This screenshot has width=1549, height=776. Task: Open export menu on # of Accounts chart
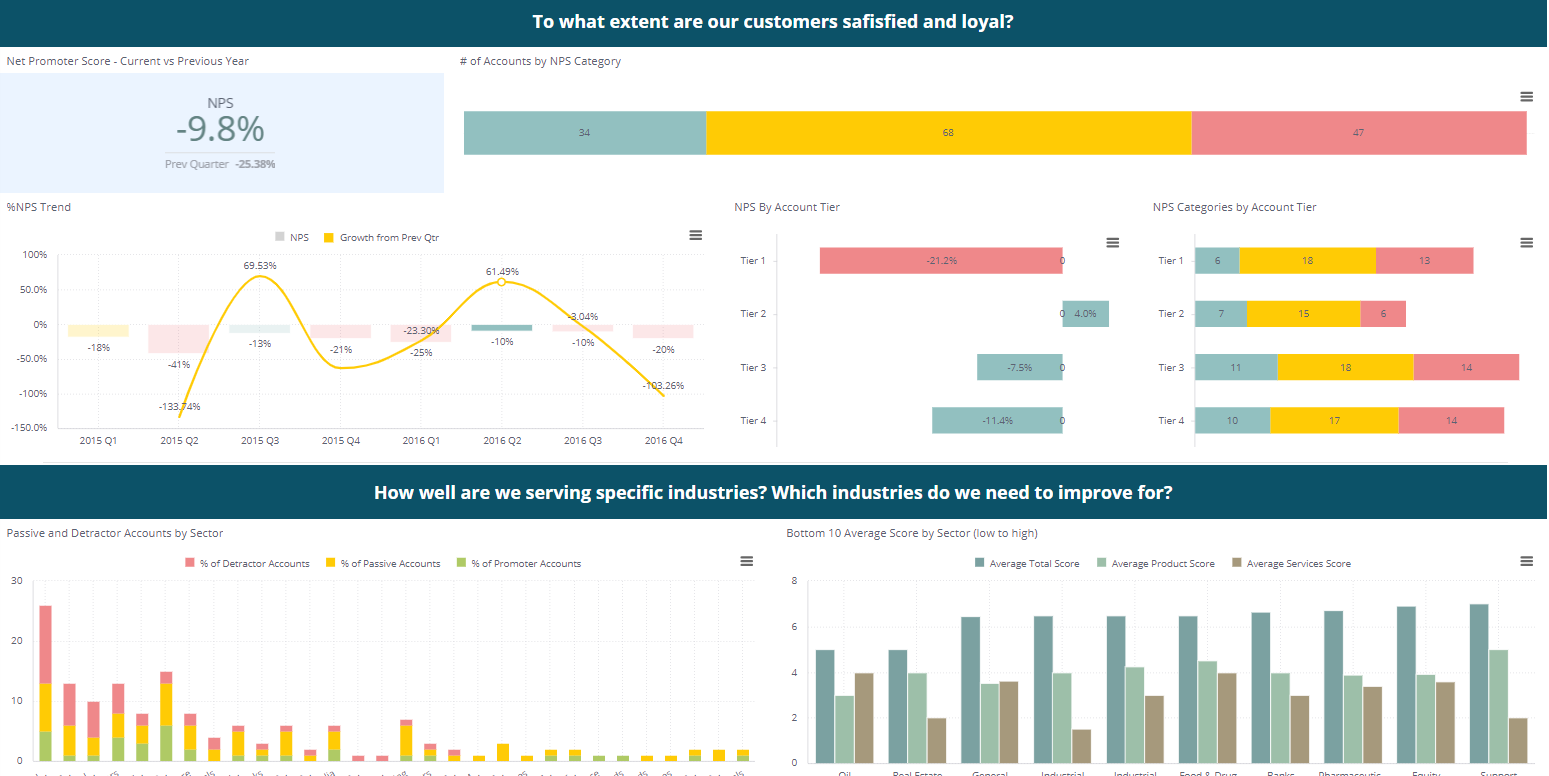1527,96
